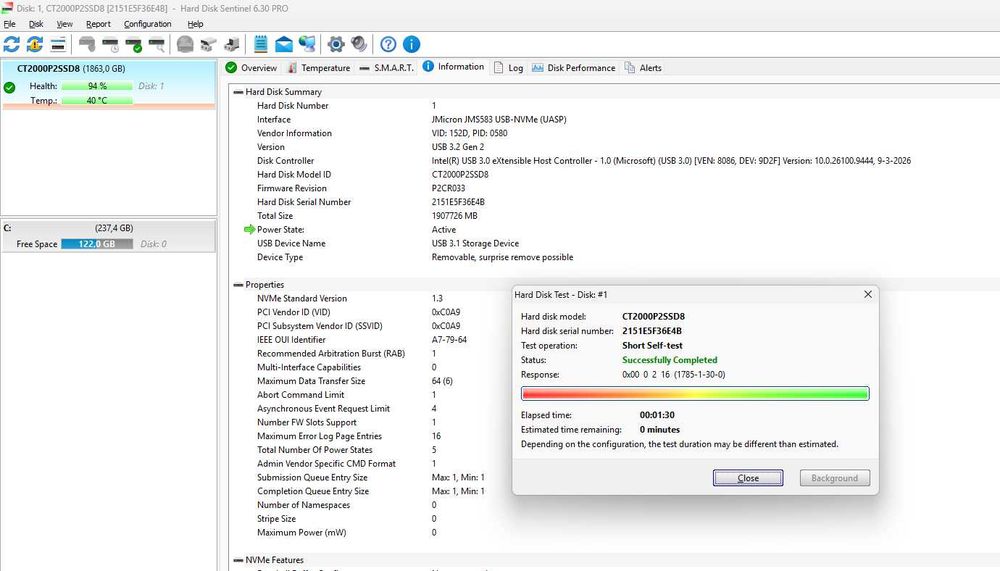Click the green Health 94 % bar
Image resolution: width=1000 pixels, height=571 pixels.
(x=97, y=86)
